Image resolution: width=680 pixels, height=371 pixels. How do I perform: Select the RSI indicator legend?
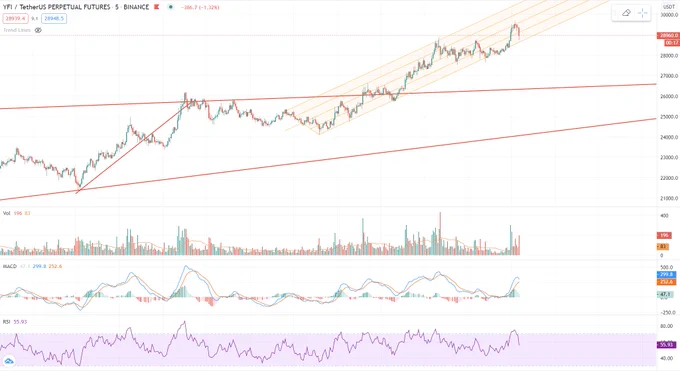(x=7, y=322)
